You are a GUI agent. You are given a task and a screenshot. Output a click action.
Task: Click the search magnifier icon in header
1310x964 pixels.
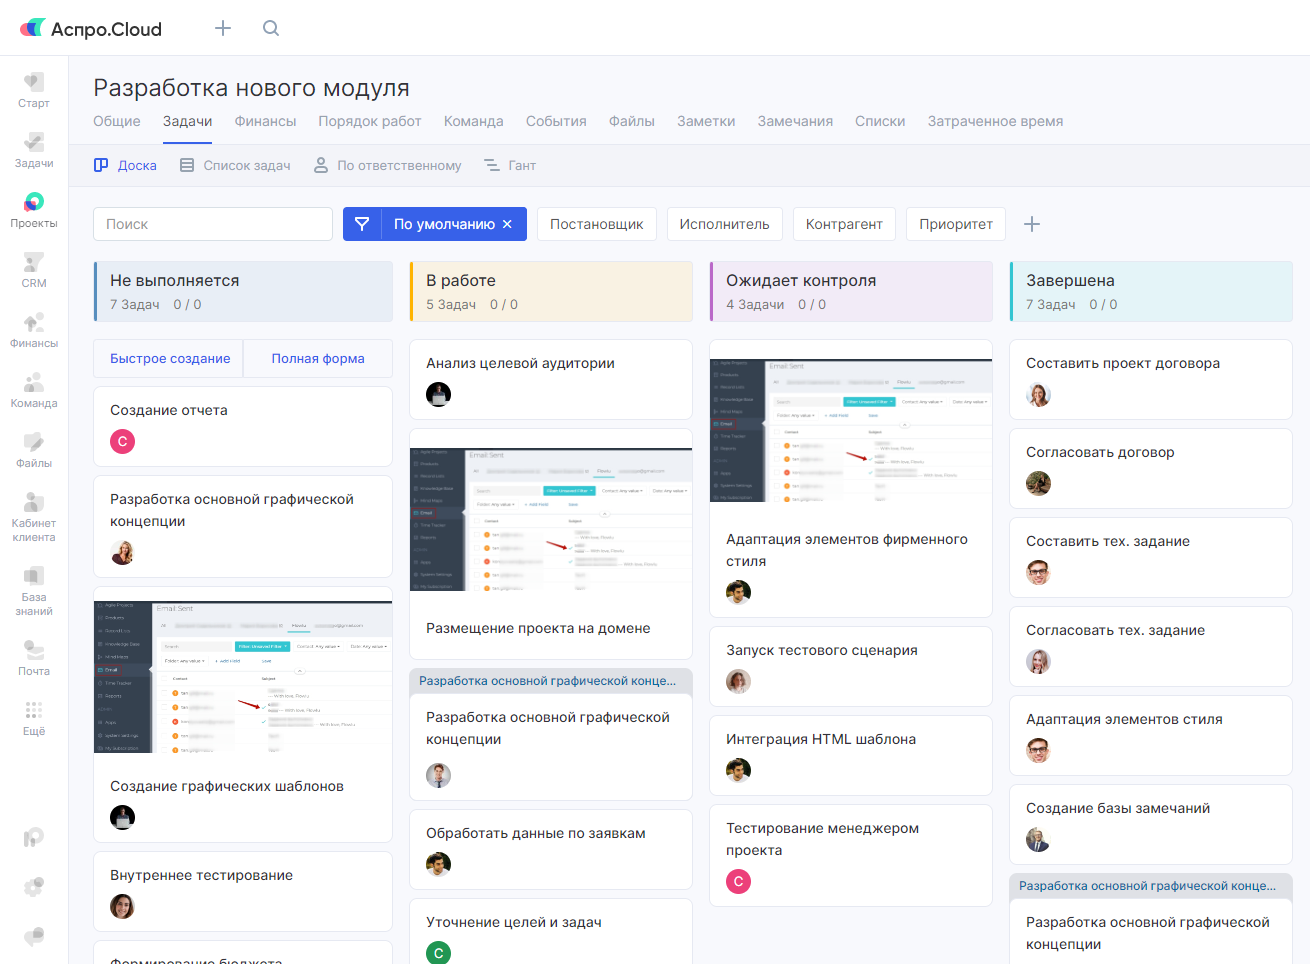coord(271,28)
